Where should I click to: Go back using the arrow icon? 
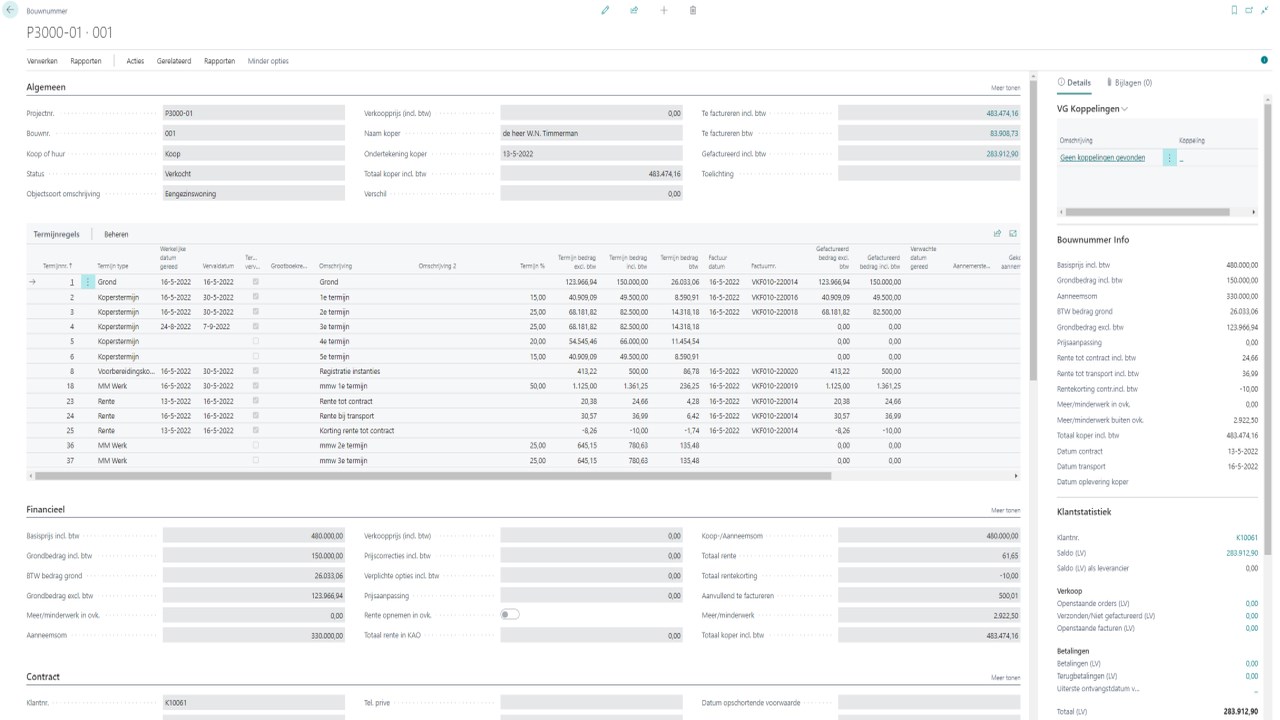point(11,10)
